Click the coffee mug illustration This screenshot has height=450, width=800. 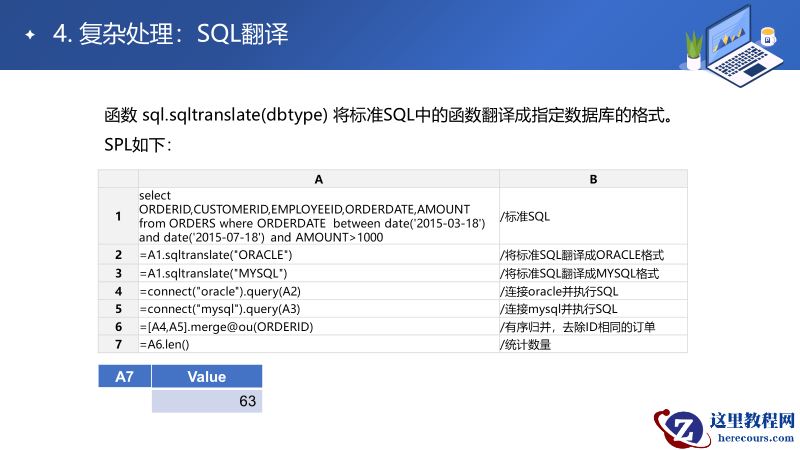tap(768, 37)
